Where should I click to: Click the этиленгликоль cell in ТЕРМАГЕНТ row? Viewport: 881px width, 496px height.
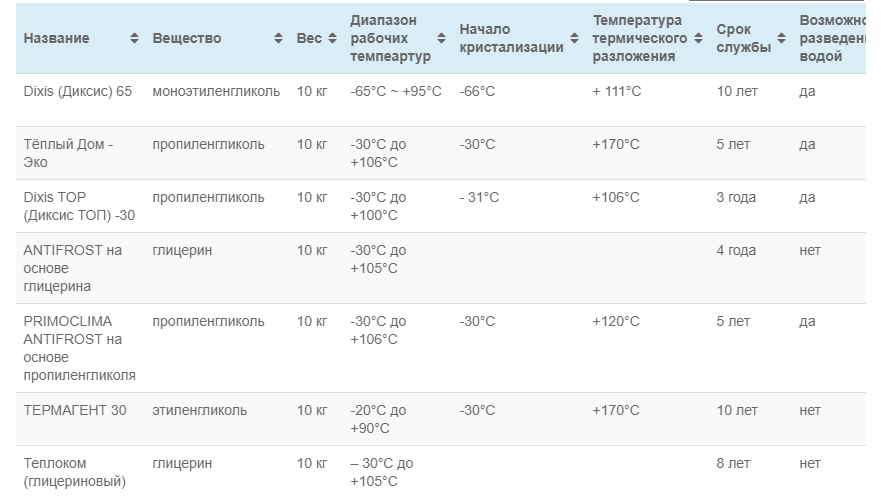[199, 410]
